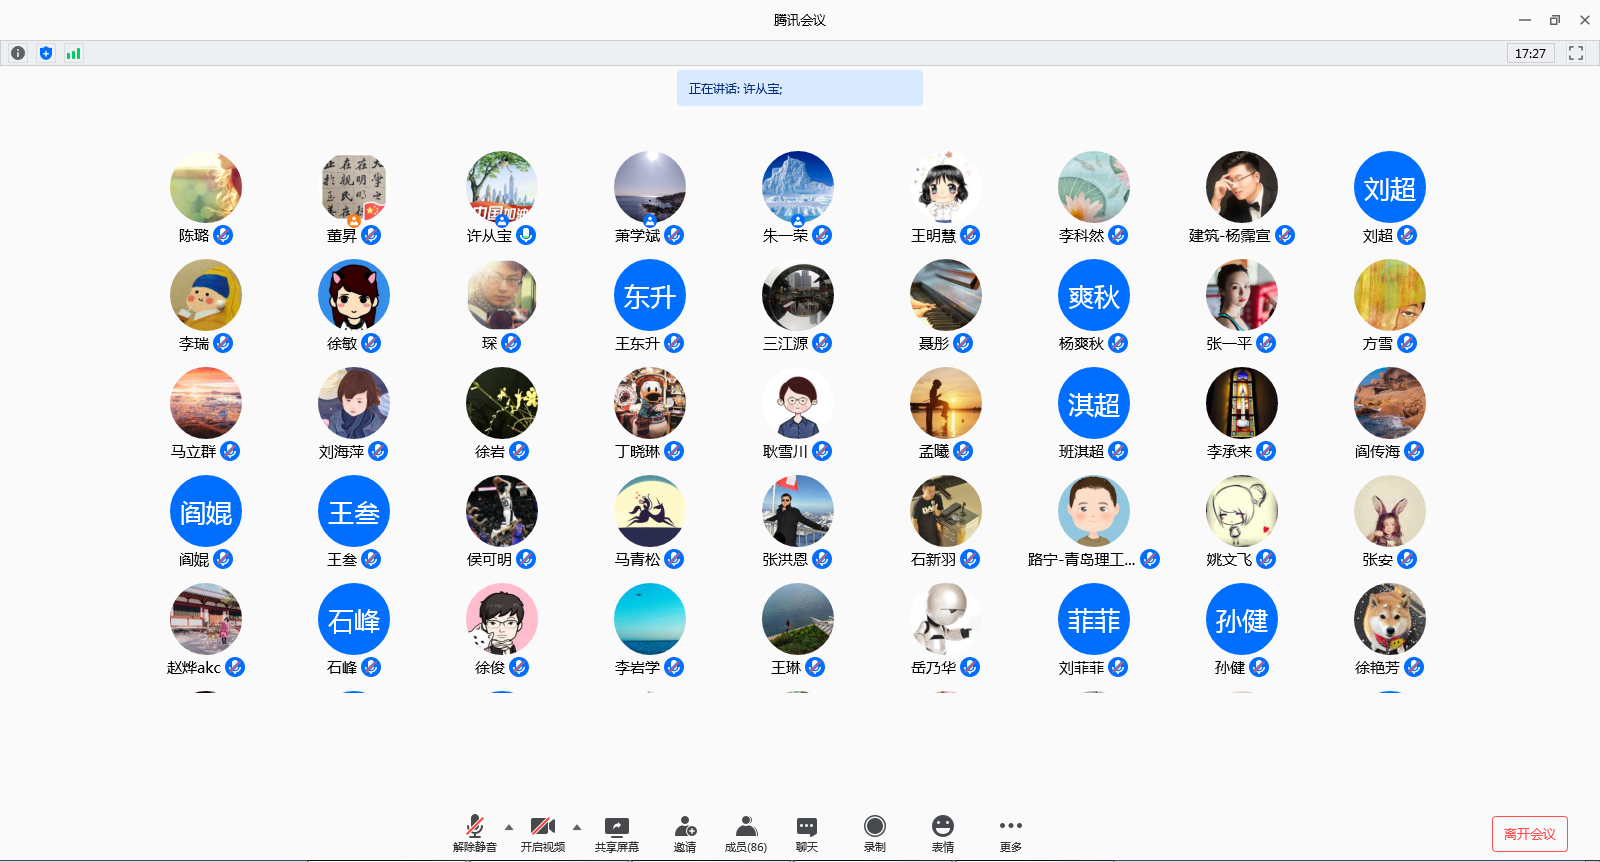Click the 离开会议 leave meeting button

coord(1529,834)
